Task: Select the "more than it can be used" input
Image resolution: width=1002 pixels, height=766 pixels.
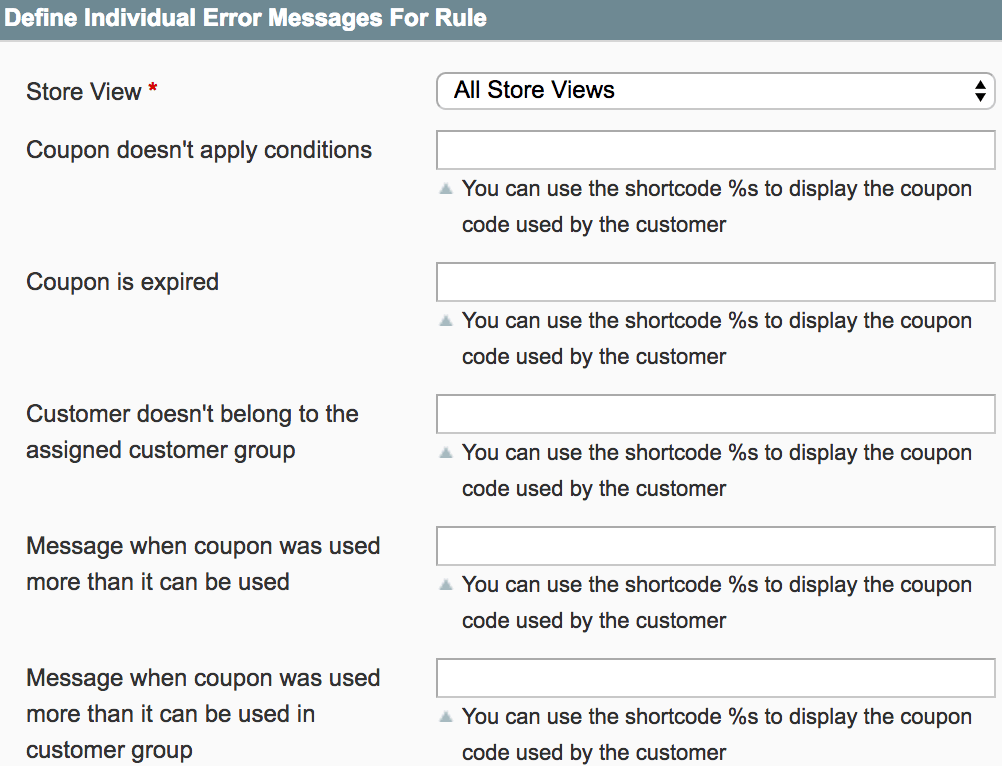Action: pos(715,546)
